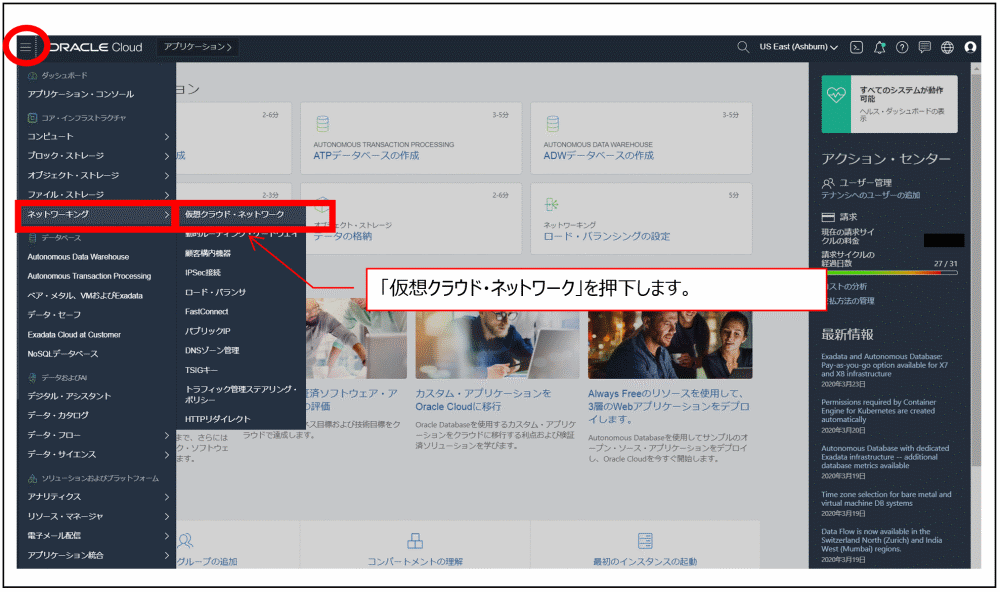The height and width of the screenshot is (592, 1000).
Task: Select HTTPリダイレクト in submenu
Action: 217,419
